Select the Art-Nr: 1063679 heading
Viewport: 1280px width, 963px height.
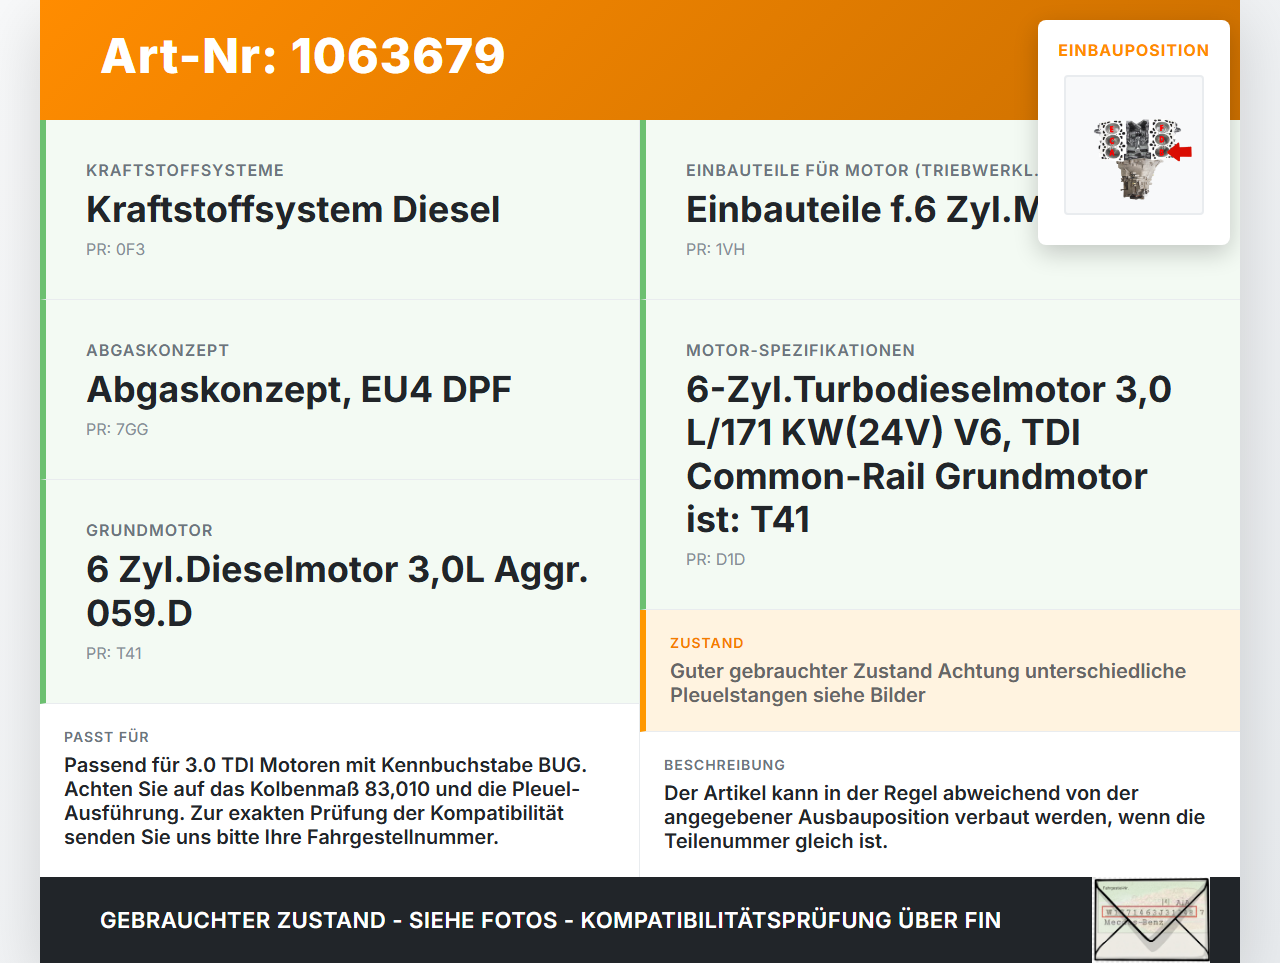tap(303, 56)
